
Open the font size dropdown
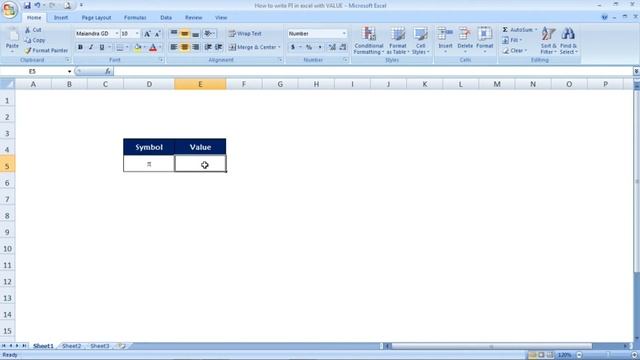tap(137, 33)
